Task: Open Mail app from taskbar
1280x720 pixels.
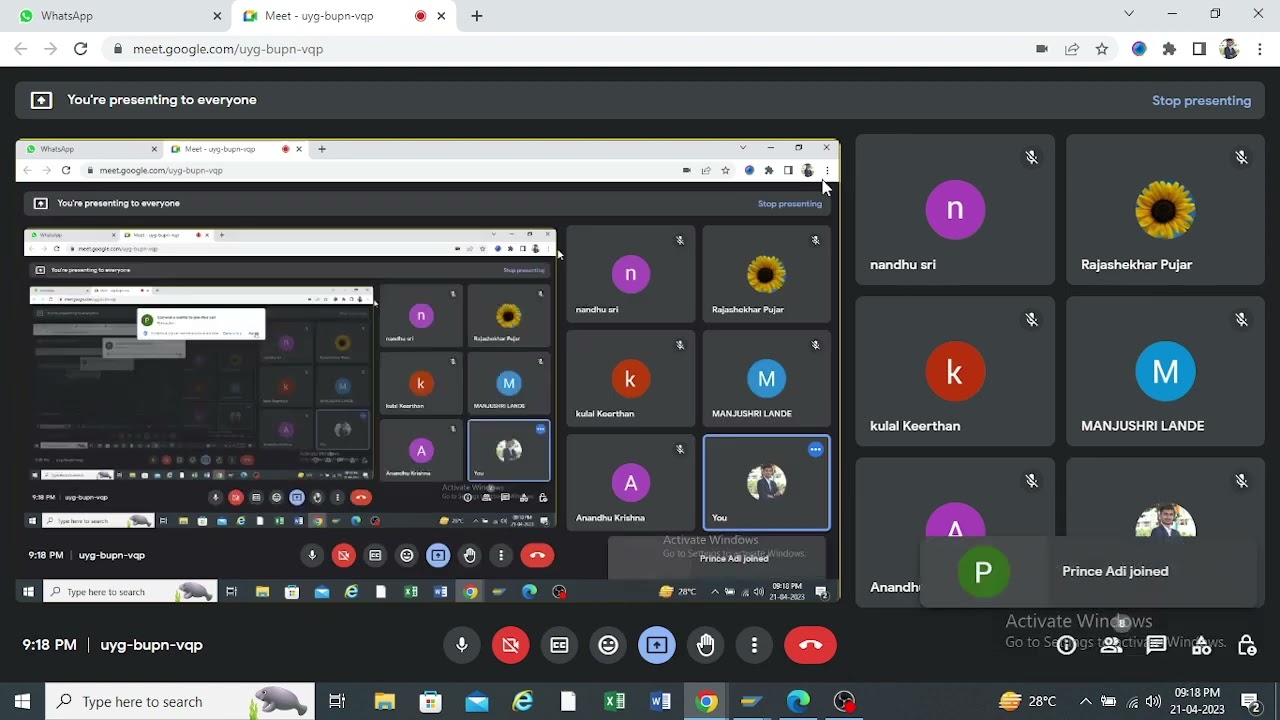Action: click(477, 701)
